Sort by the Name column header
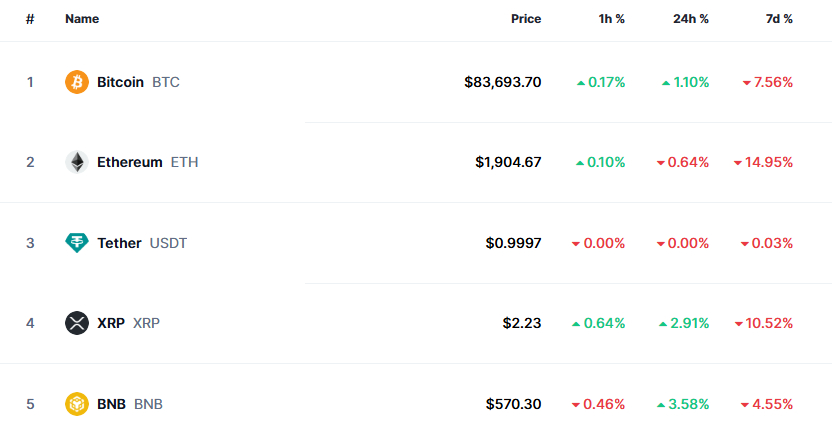 (x=82, y=19)
